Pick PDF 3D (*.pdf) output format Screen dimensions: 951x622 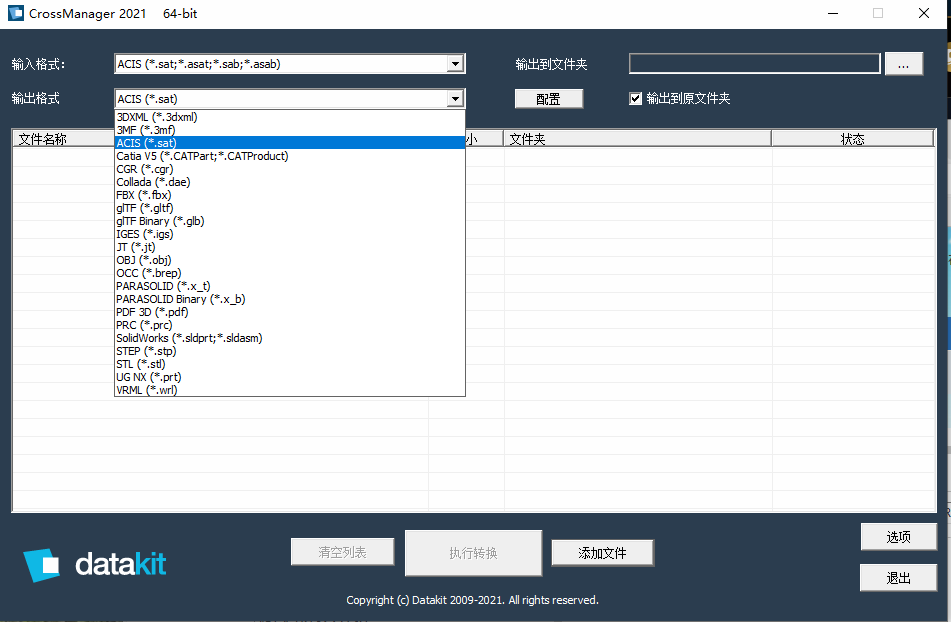tap(290, 312)
